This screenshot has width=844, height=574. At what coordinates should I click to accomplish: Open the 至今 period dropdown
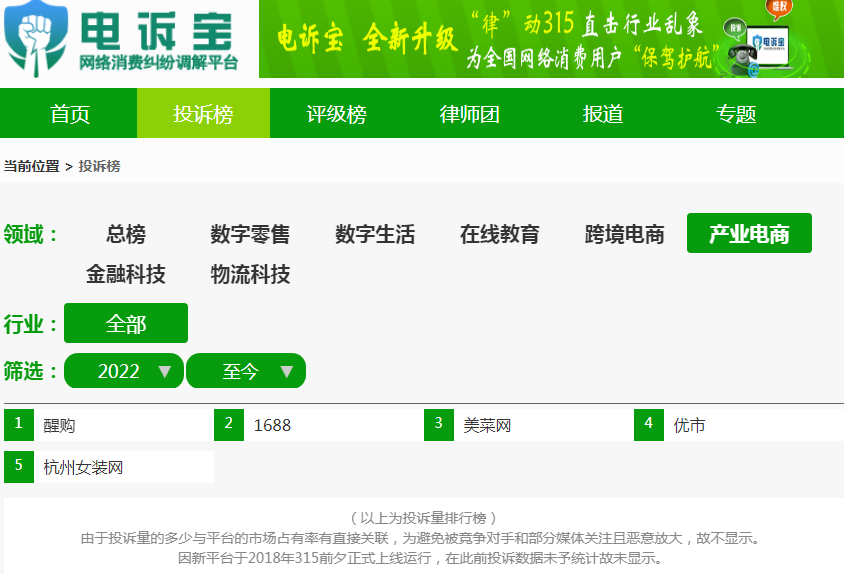[x=246, y=370]
